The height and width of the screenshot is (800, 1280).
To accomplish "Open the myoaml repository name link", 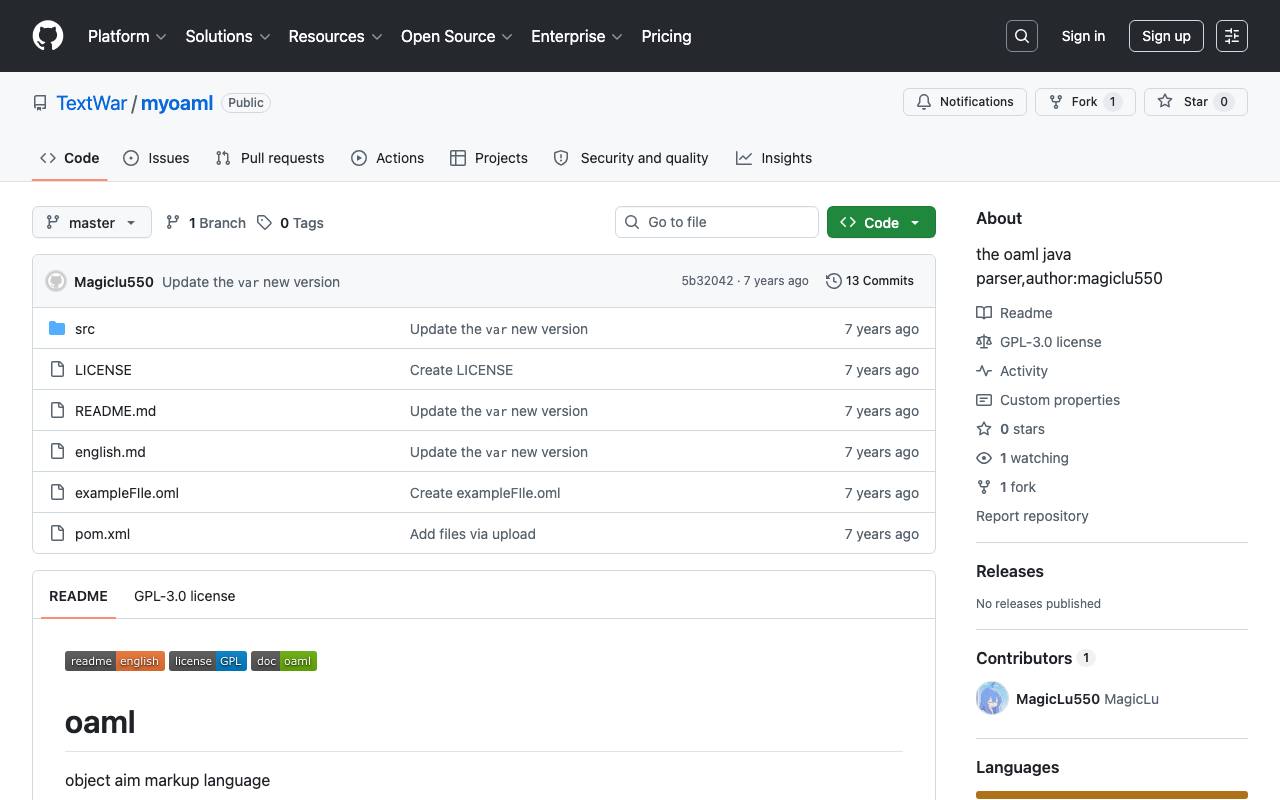I will [177, 103].
